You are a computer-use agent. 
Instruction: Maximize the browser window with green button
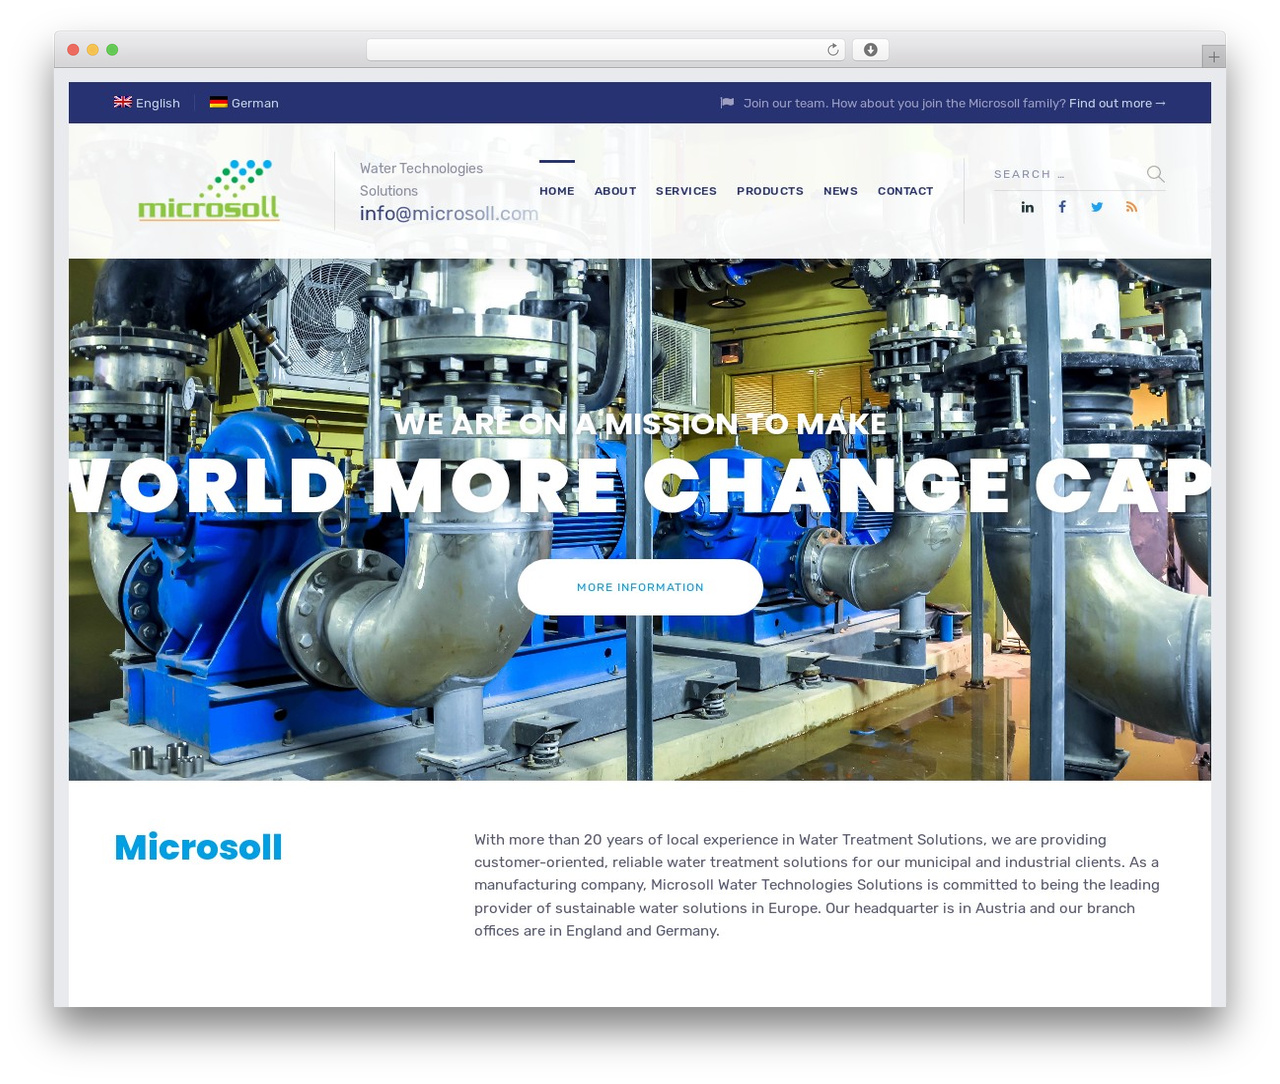click(112, 50)
